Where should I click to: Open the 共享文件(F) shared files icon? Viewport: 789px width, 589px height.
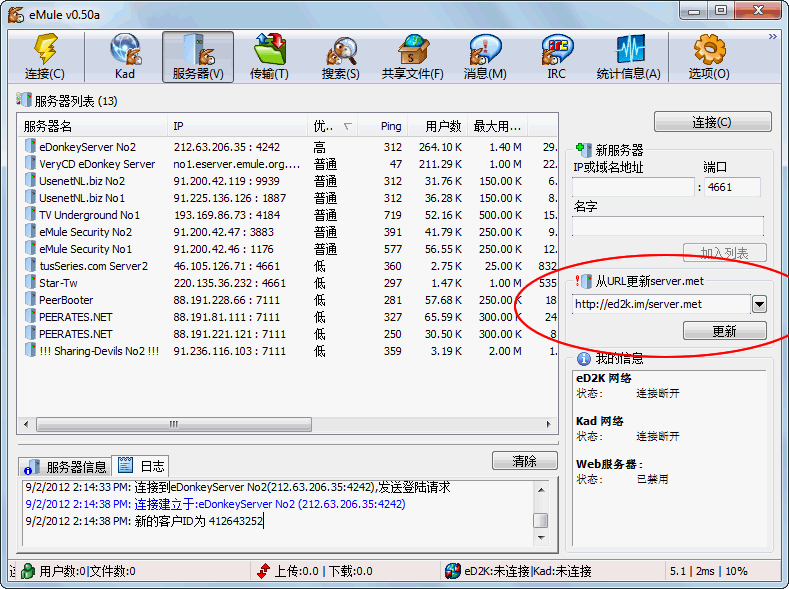tap(413, 56)
